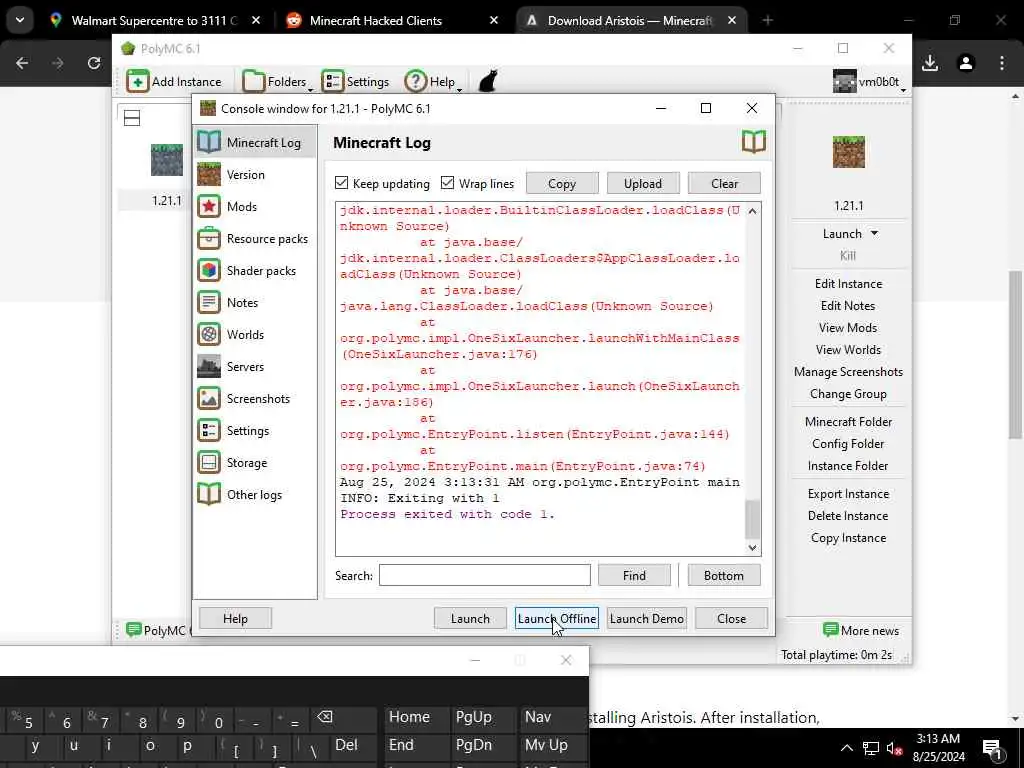The image size is (1024, 768).
Task: Click View Worlds in side panel
Action: [848, 350]
